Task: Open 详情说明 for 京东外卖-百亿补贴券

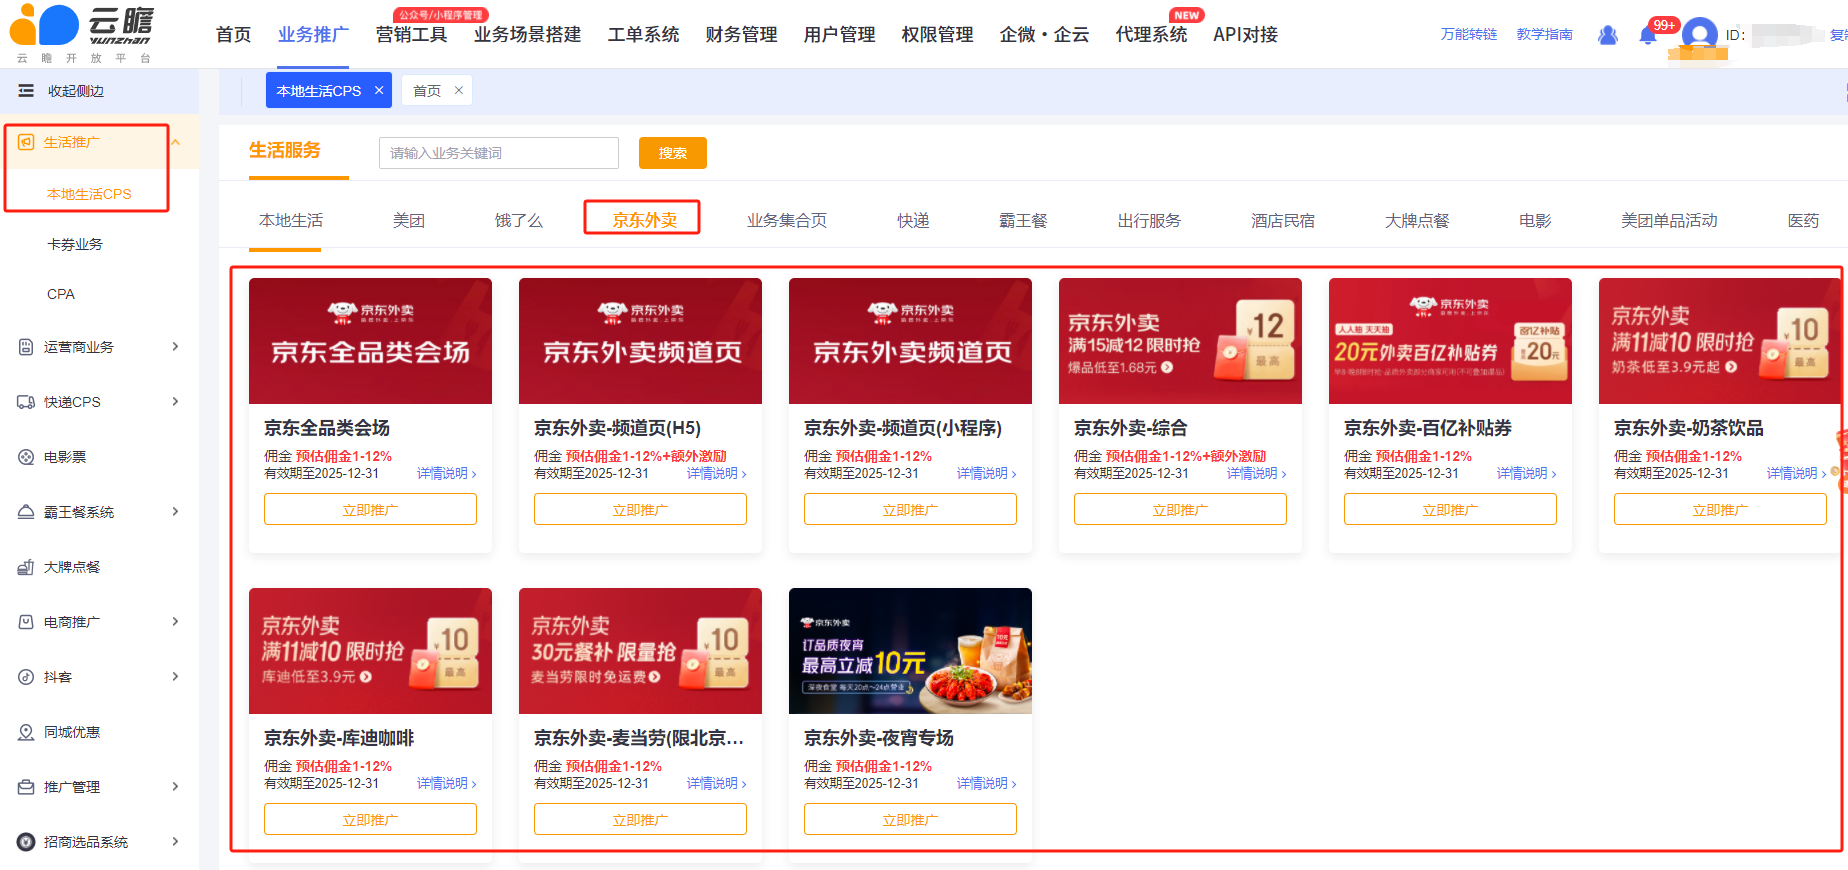Action: click(1526, 474)
